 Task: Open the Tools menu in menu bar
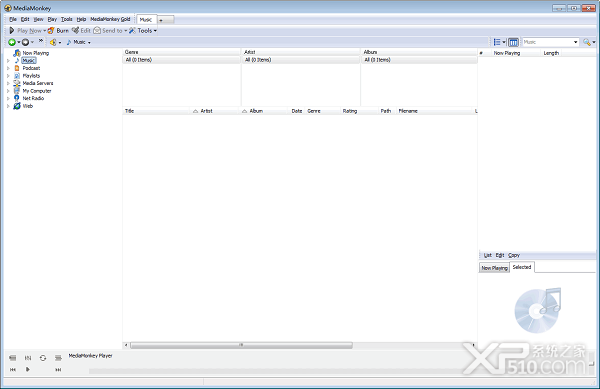pos(67,19)
